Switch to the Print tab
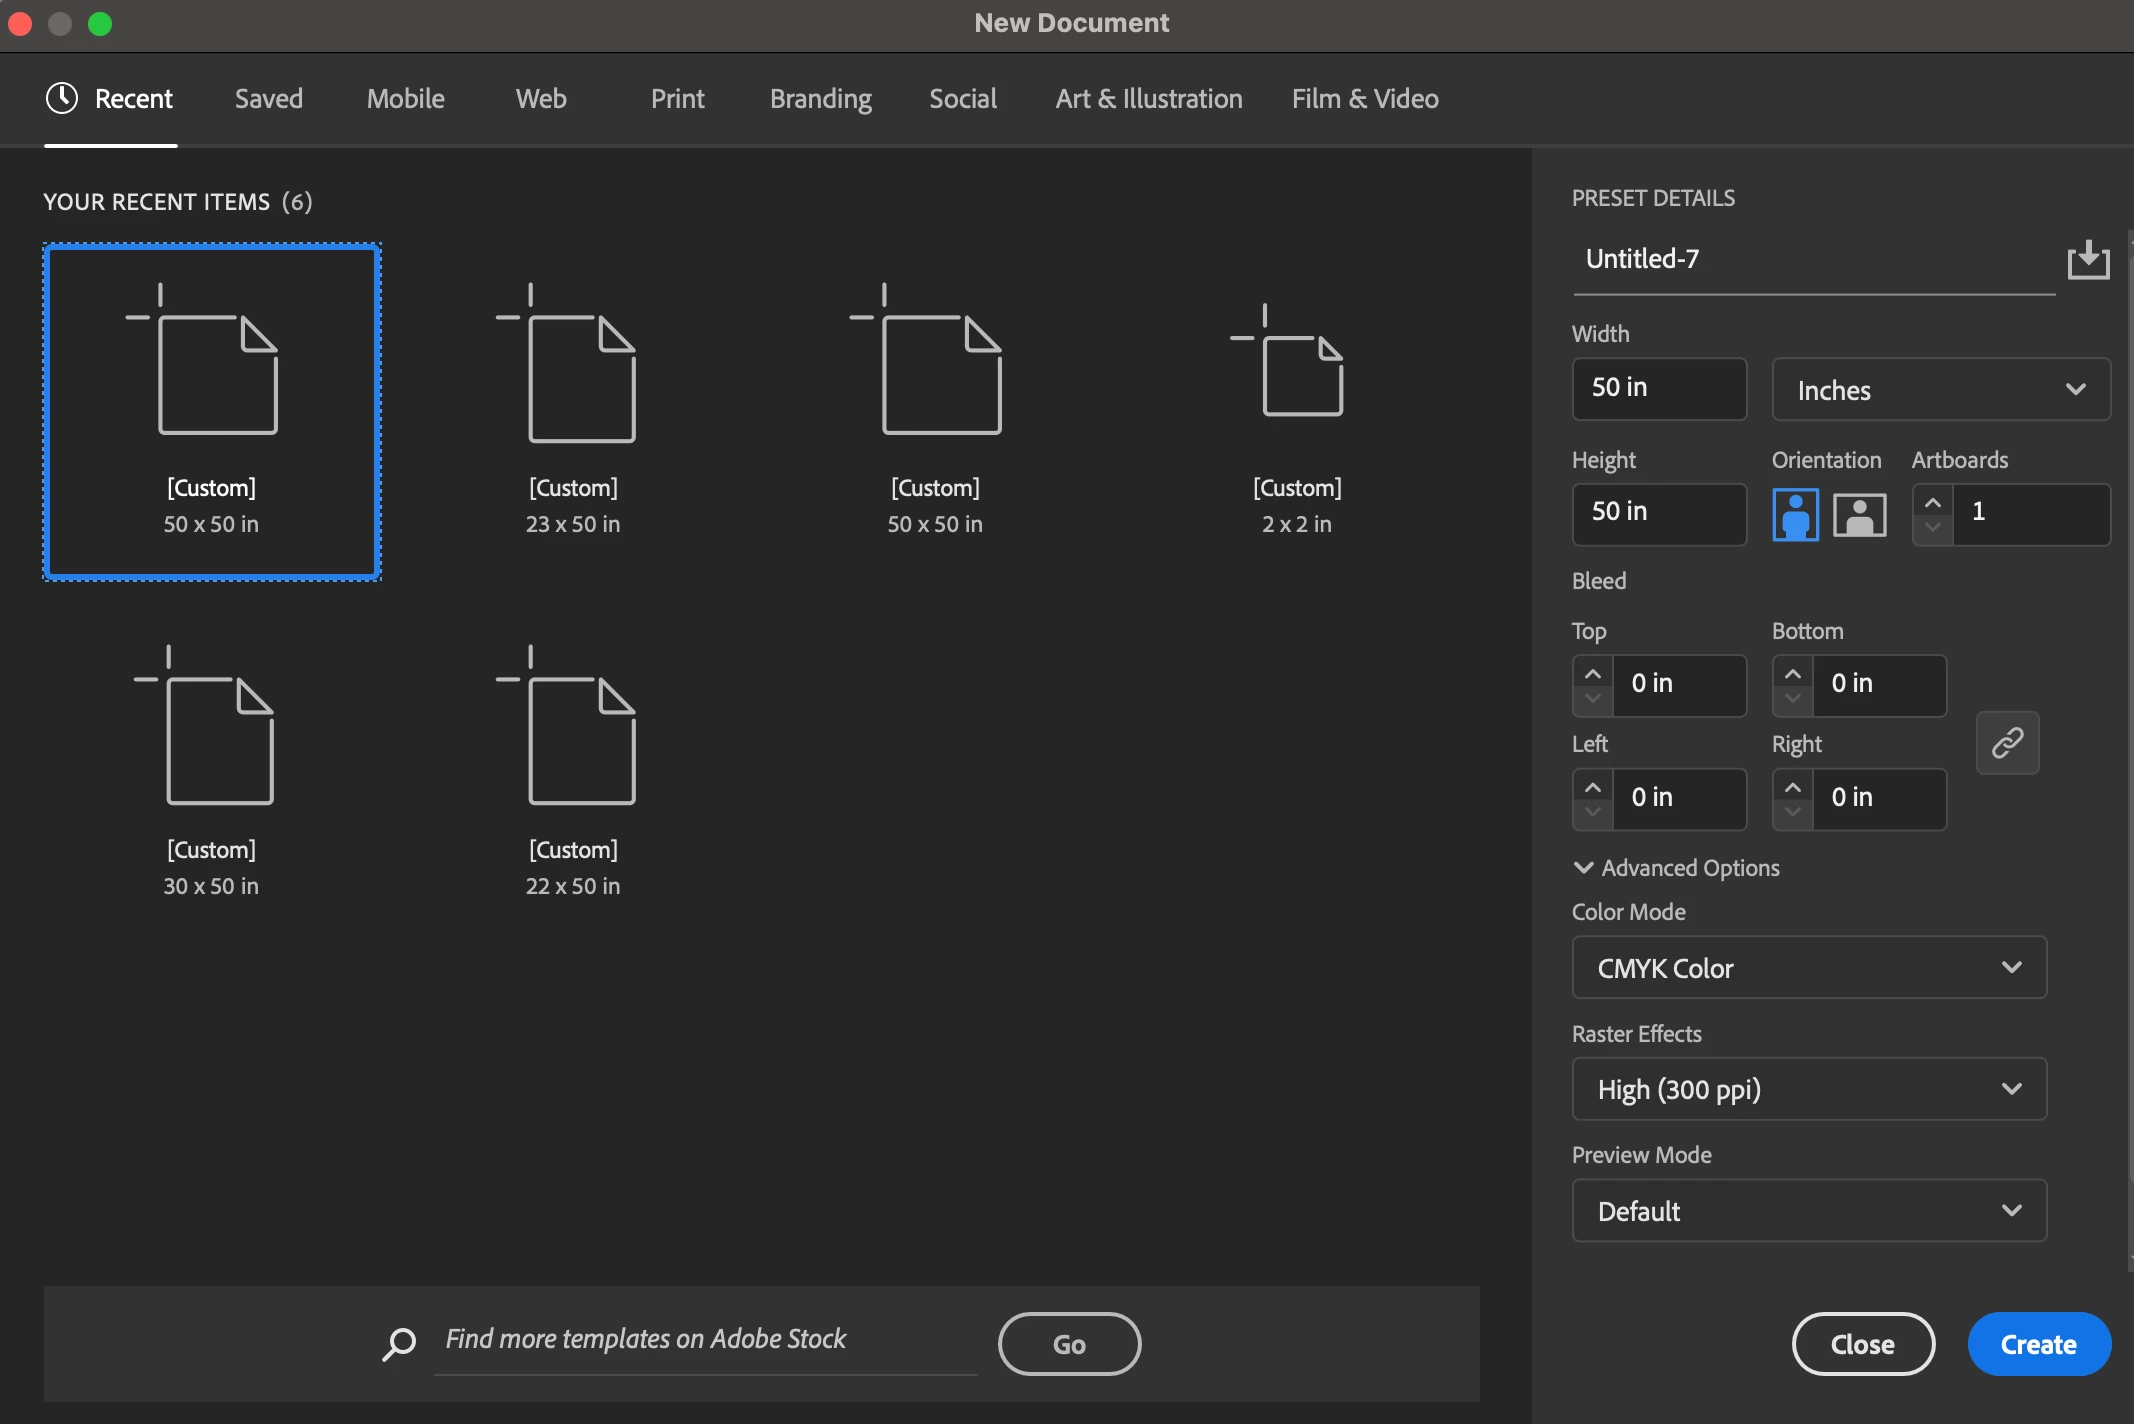Viewport: 2134px width, 1424px height. (677, 98)
